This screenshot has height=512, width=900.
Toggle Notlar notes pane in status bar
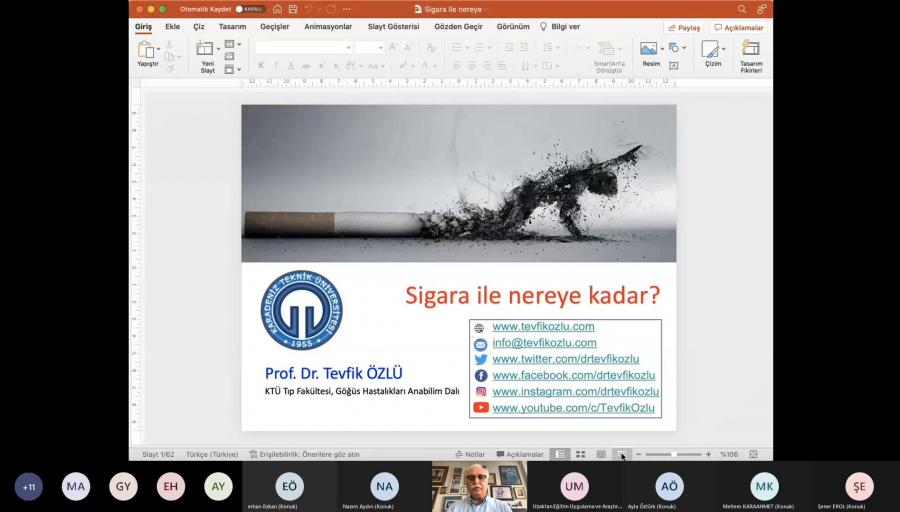469,454
